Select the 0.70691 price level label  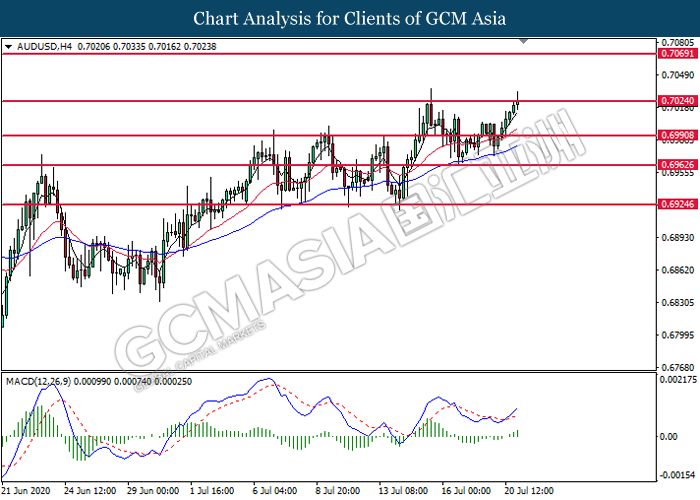(x=677, y=54)
